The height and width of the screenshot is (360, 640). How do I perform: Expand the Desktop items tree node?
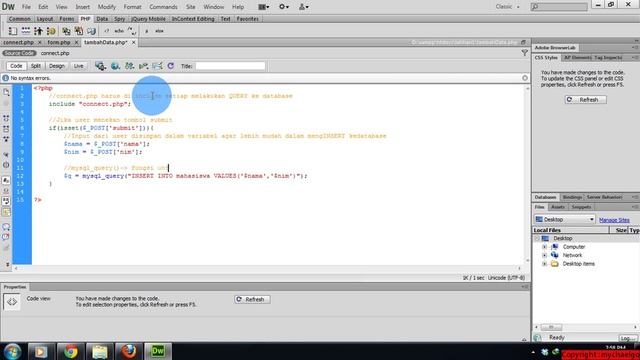[x=544, y=264]
